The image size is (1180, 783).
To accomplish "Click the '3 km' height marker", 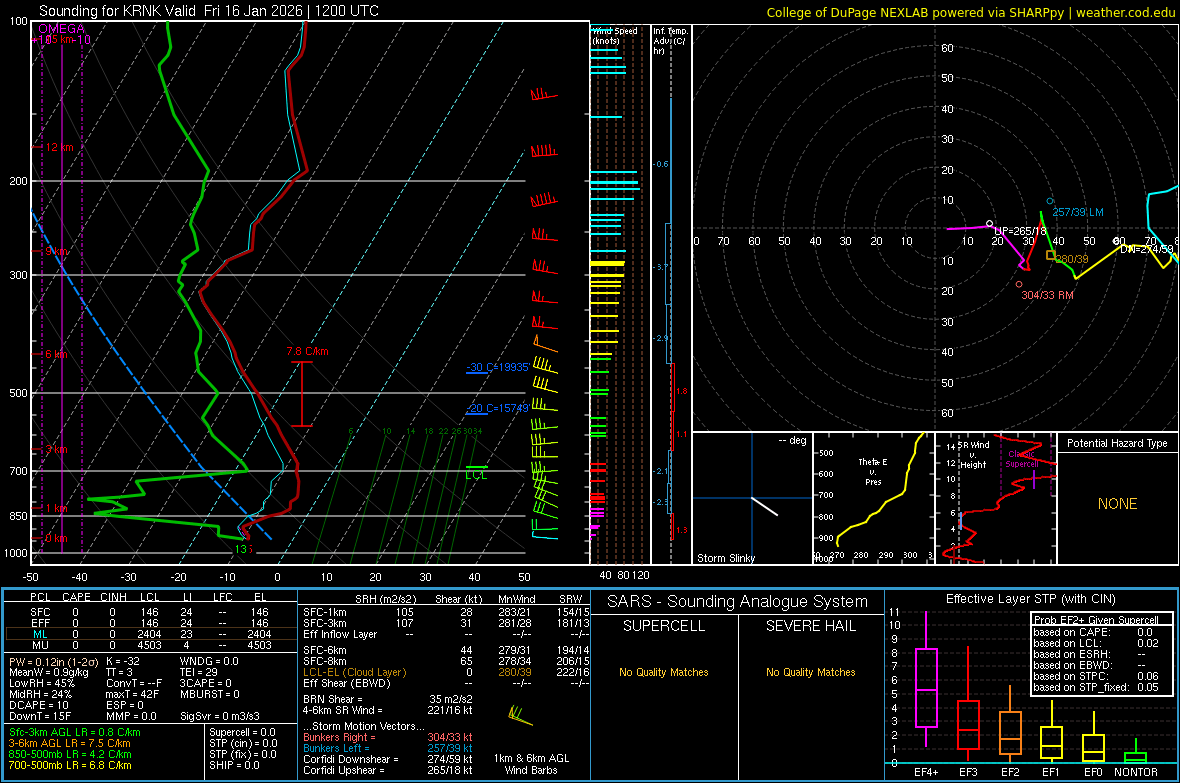I will (x=56, y=449).
